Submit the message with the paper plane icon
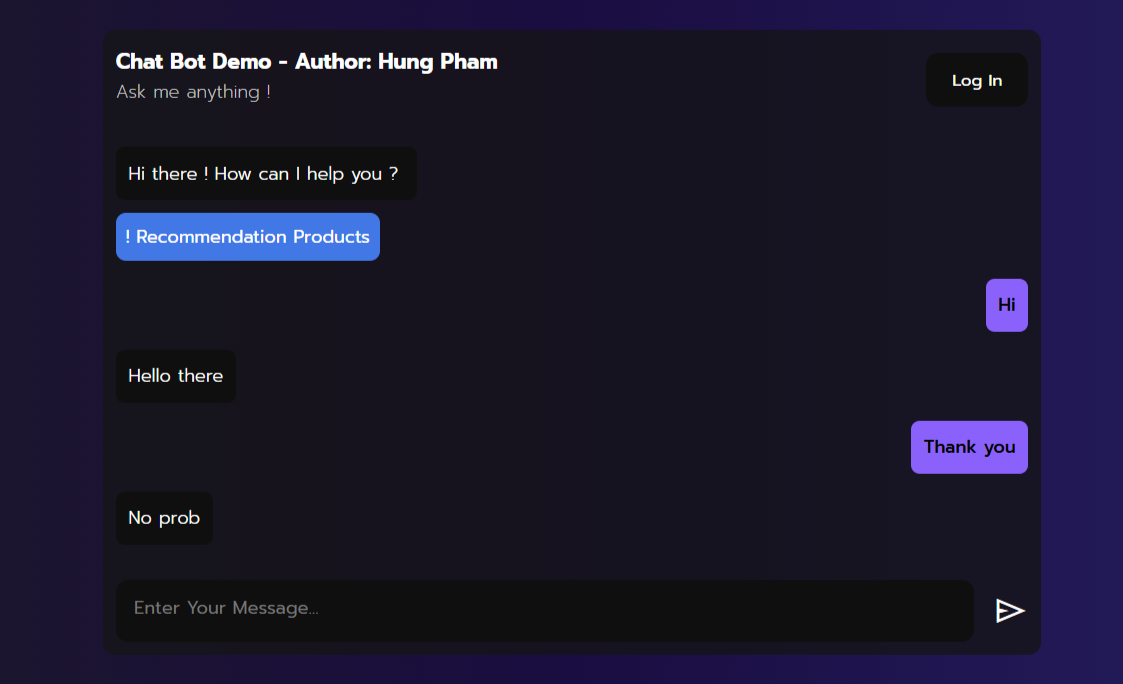1123x684 pixels. point(1010,611)
